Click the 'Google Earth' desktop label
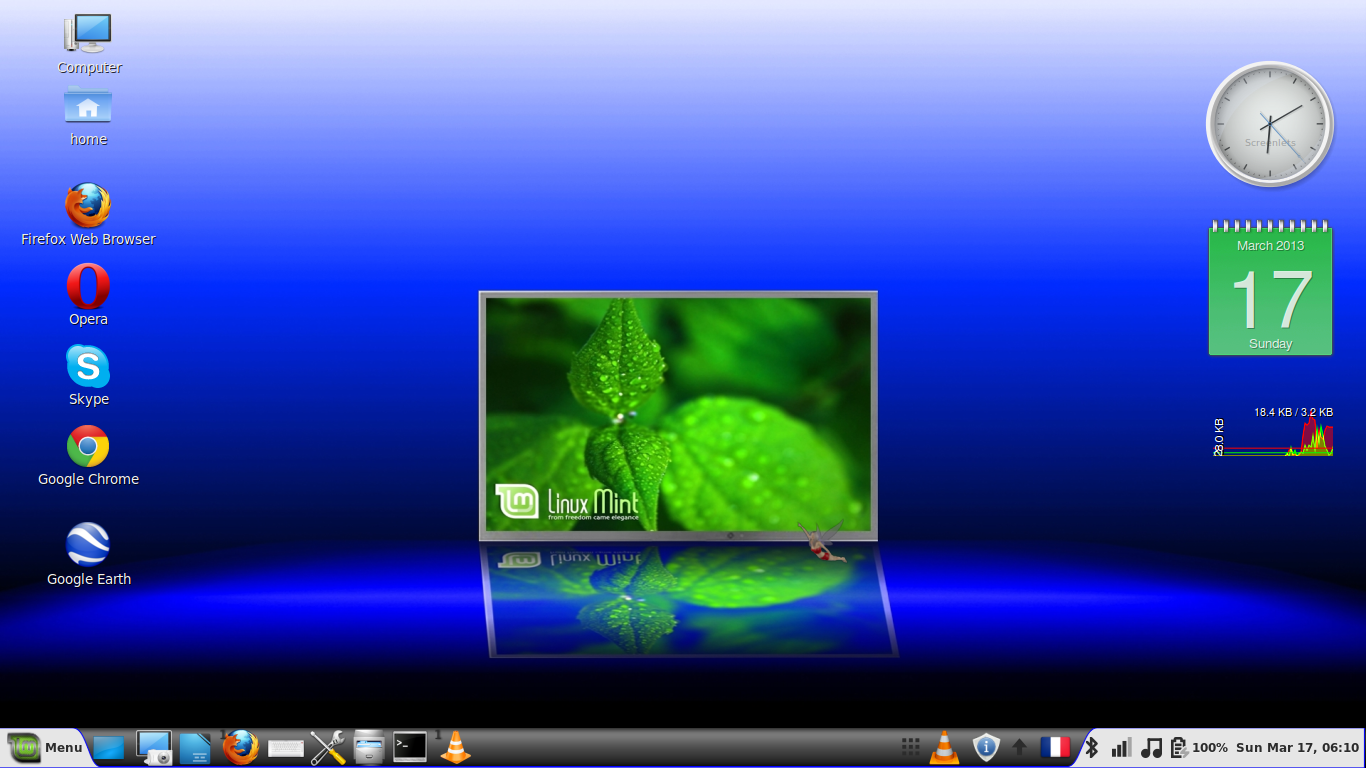Screen dimensions: 1366x768 pyautogui.click(x=89, y=579)
